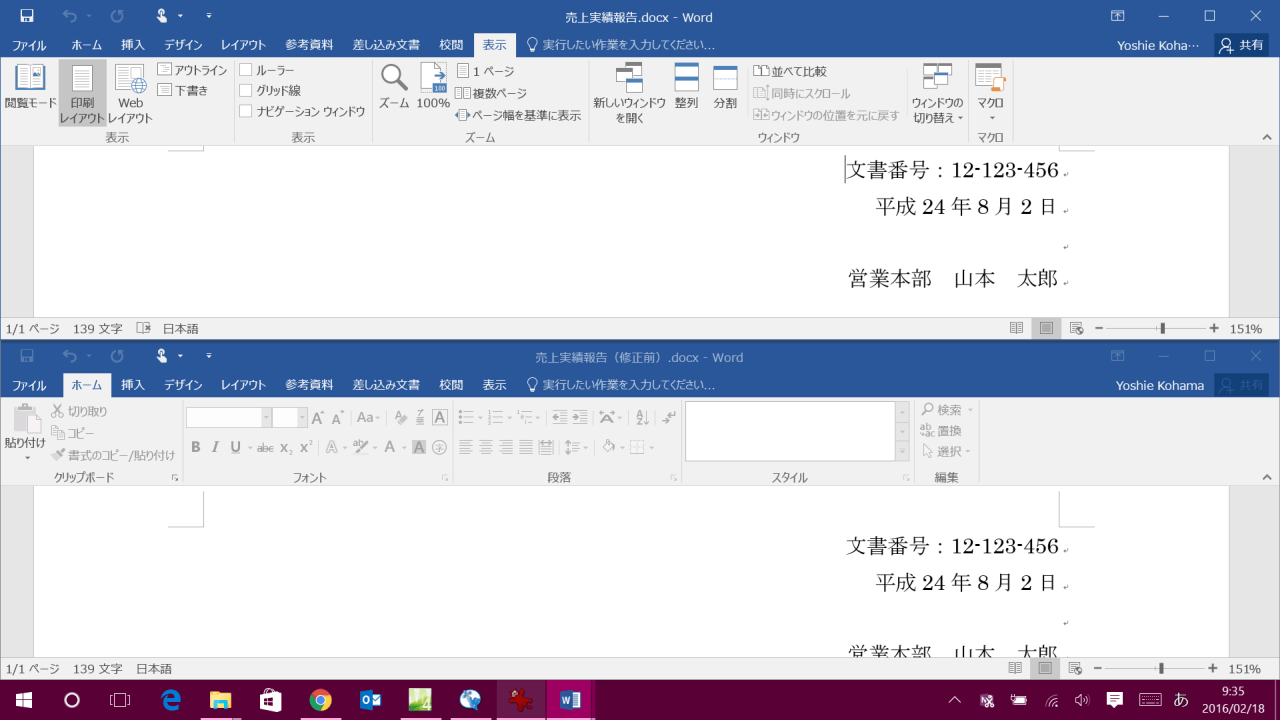Set zoom to 100% from the ribbon
The height and width of the screenshot is (720, 1280).
click(x=433, y=86)
